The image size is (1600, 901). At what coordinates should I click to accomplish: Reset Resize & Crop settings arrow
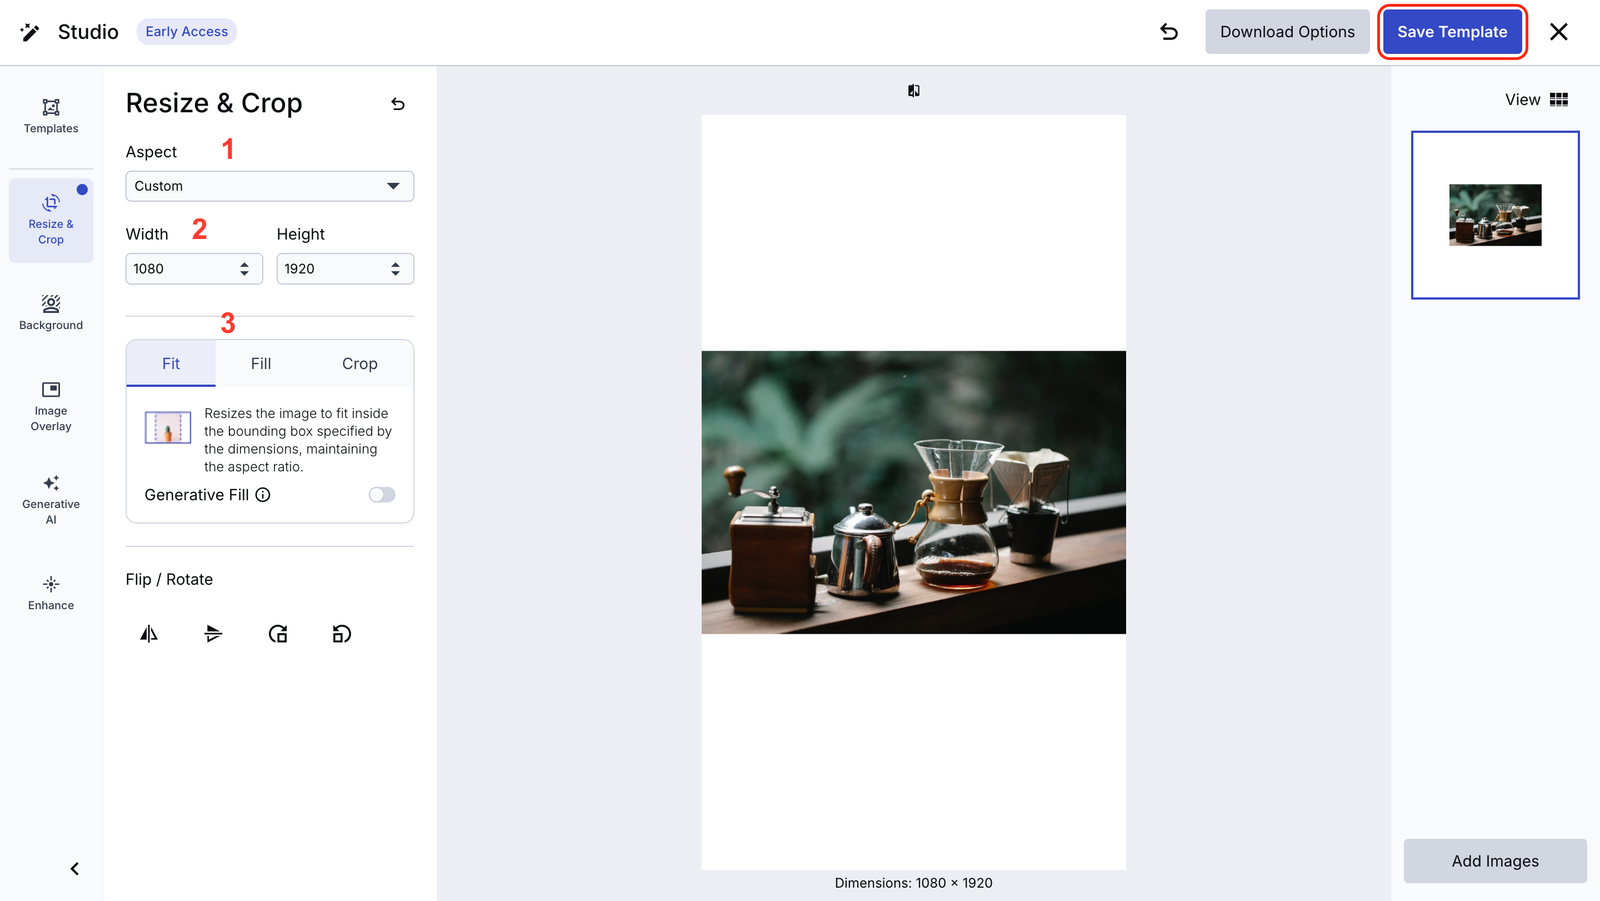tap(398, 104)
